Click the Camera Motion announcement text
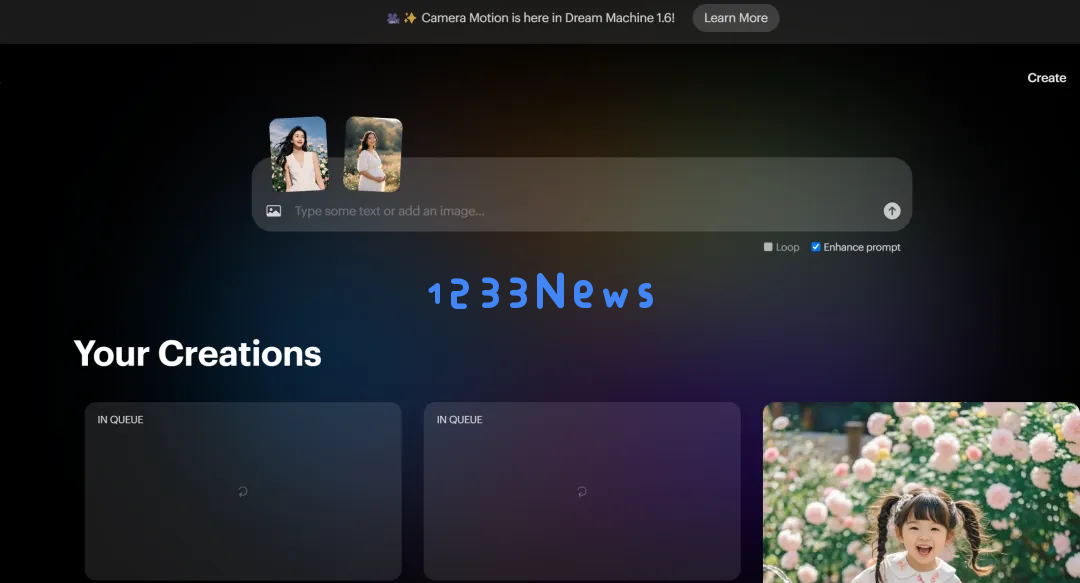This screenshot has width=1080, height=583. (548, 18)
